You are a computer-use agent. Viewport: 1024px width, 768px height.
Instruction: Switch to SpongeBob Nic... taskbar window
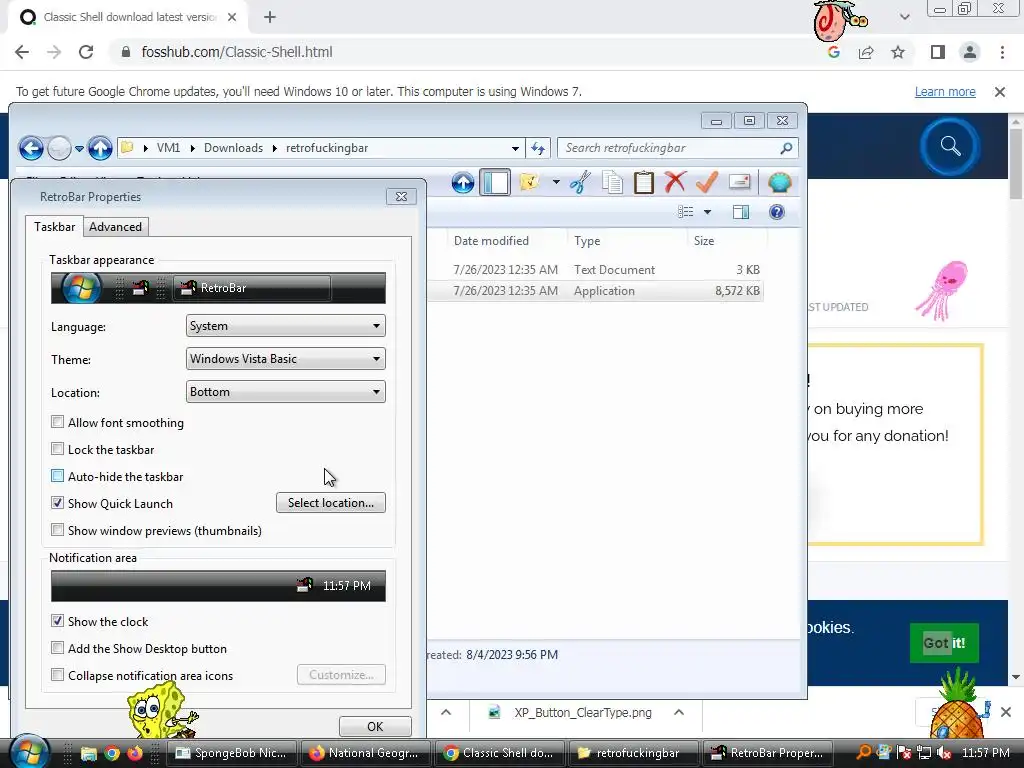point(232,753)
